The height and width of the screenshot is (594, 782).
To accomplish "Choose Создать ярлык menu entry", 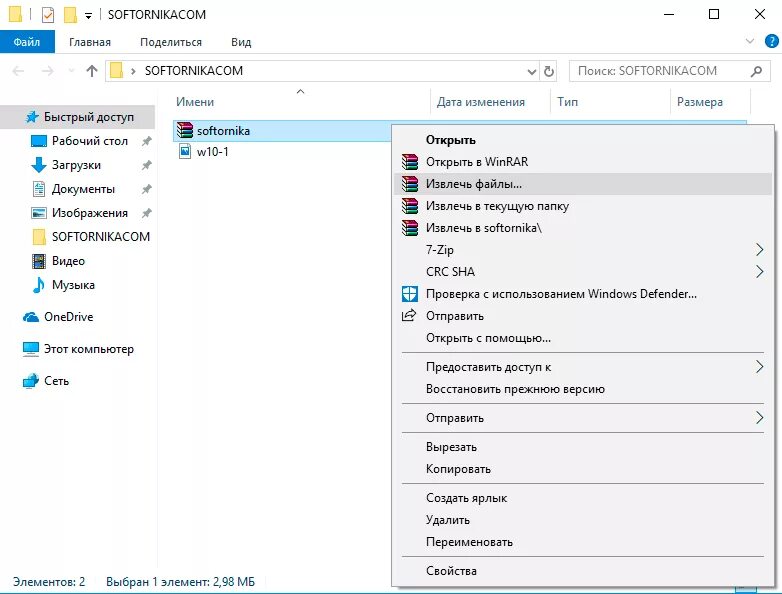I will click(583, 498).
